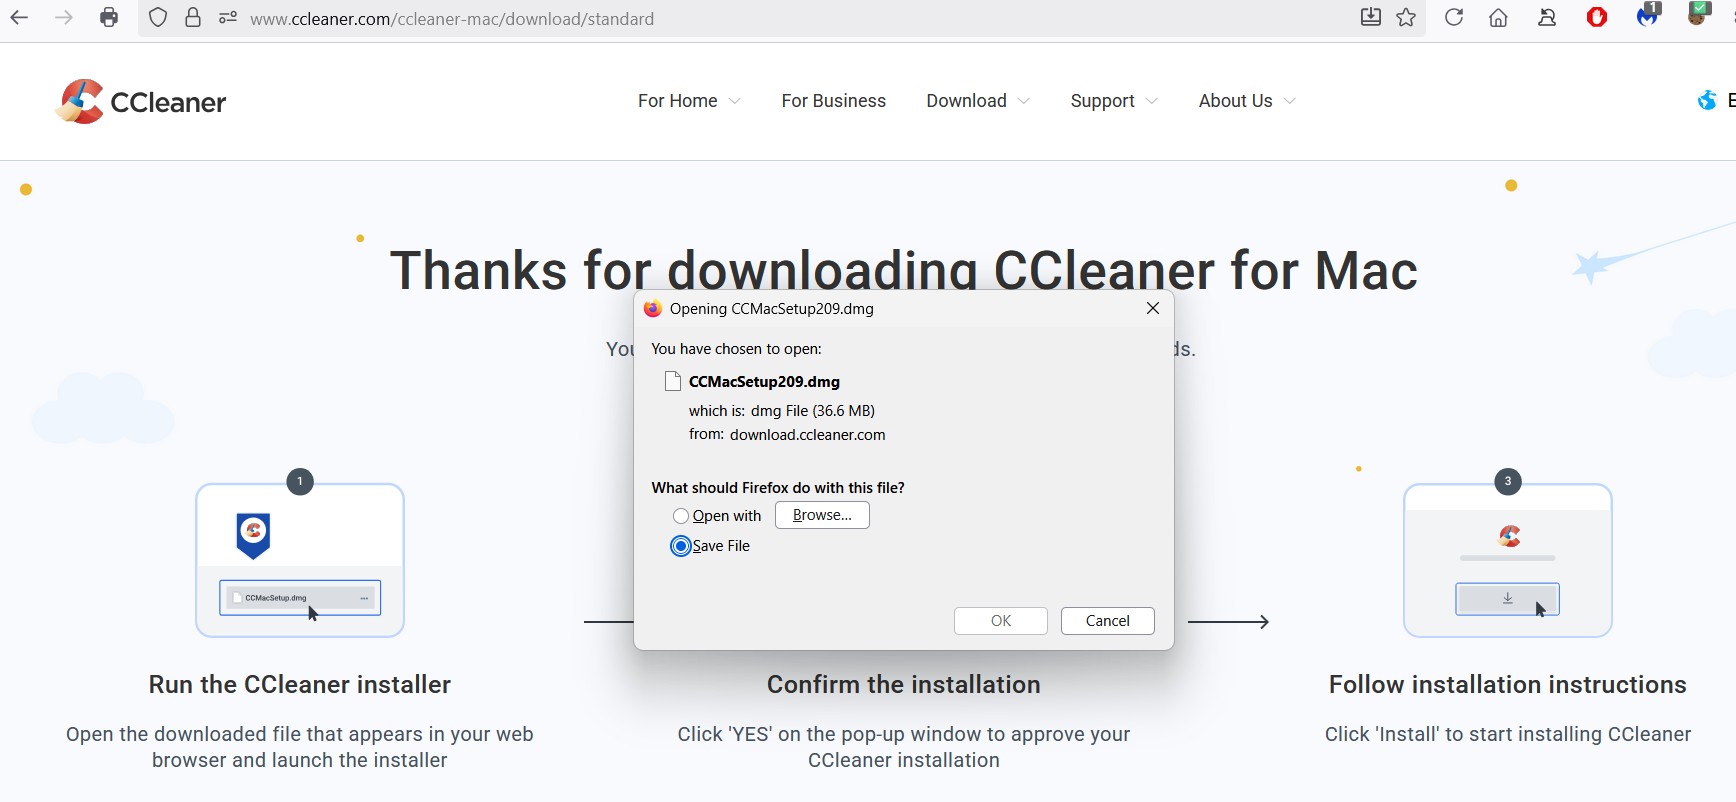
Task: Expand the For Home menu
Action: point(689,101)
